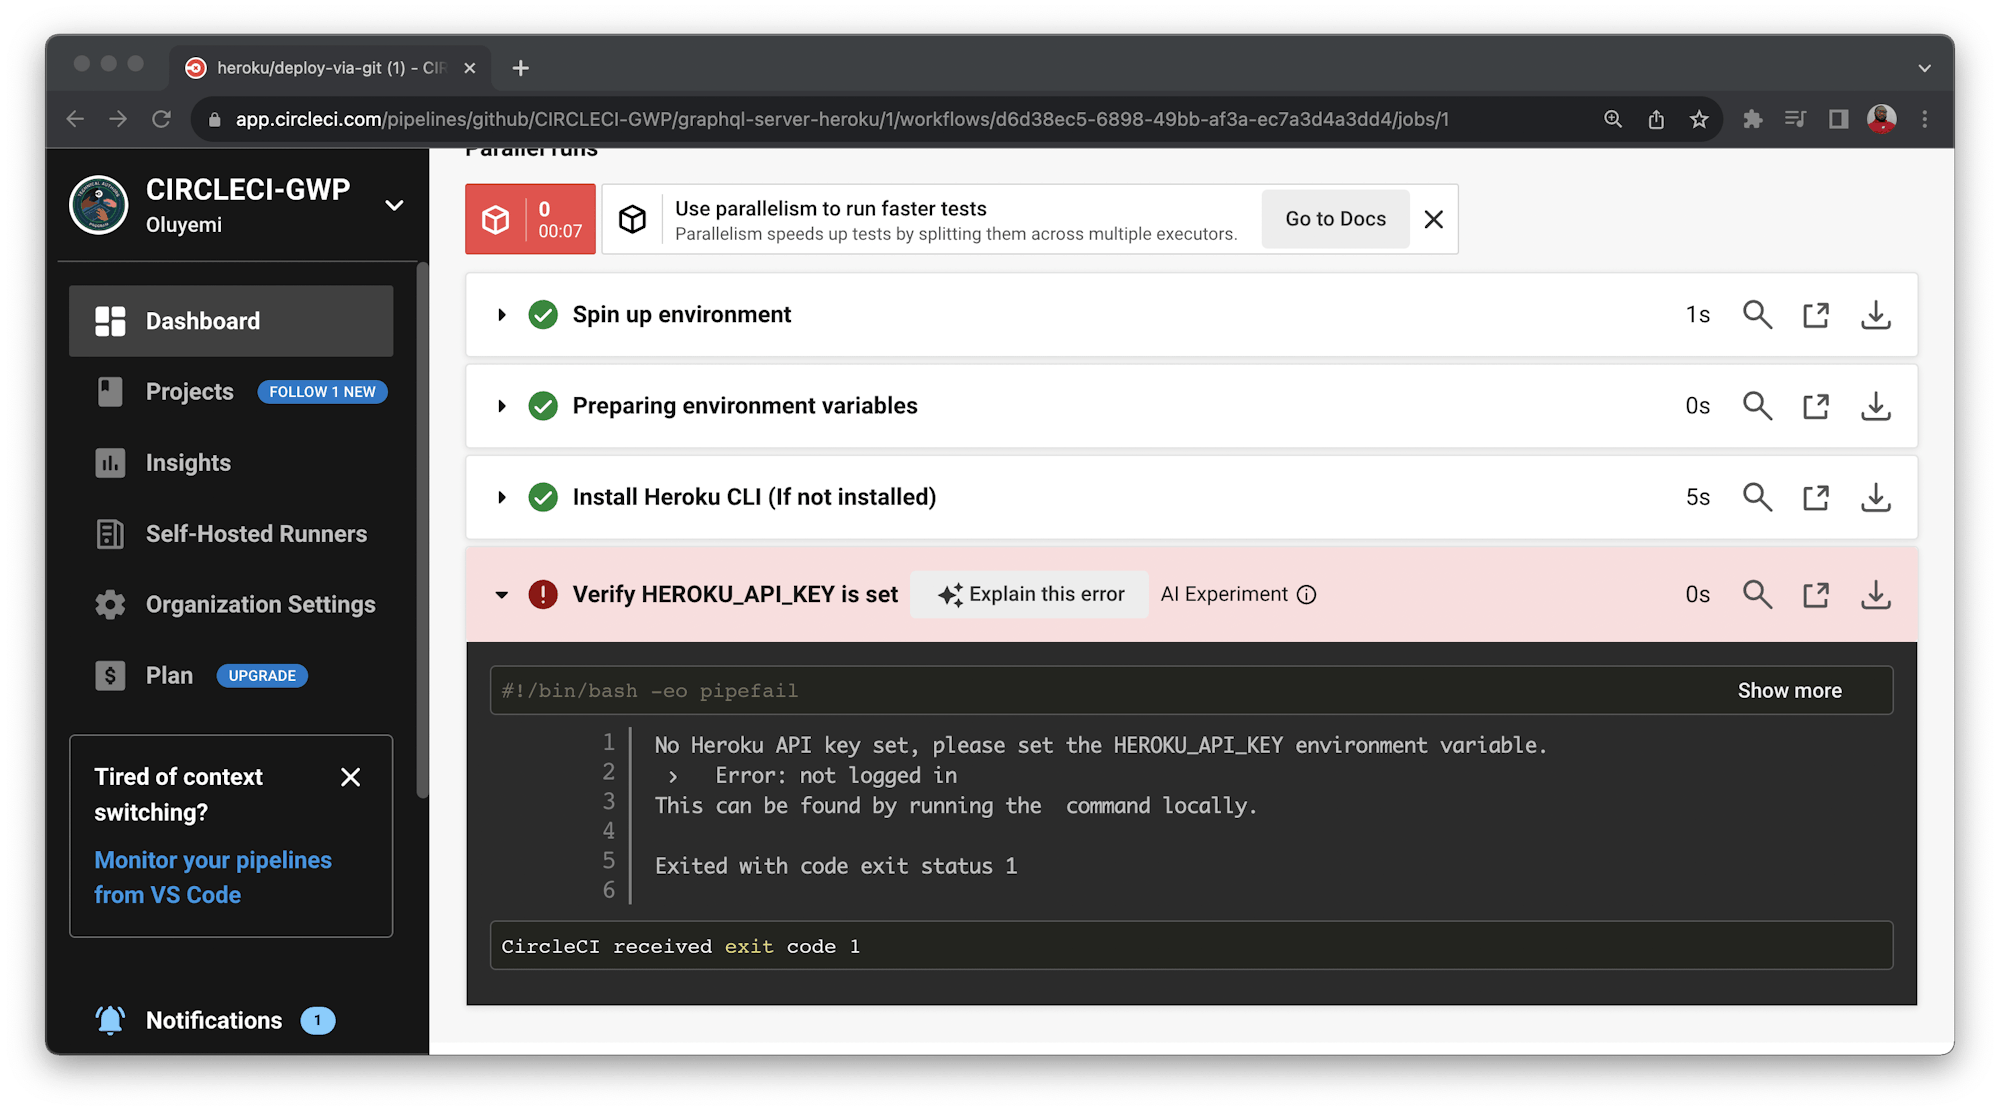Open Insights in sidebar menu
This screenshot has width=2000, height=1111.
click(x=188, y=463)
